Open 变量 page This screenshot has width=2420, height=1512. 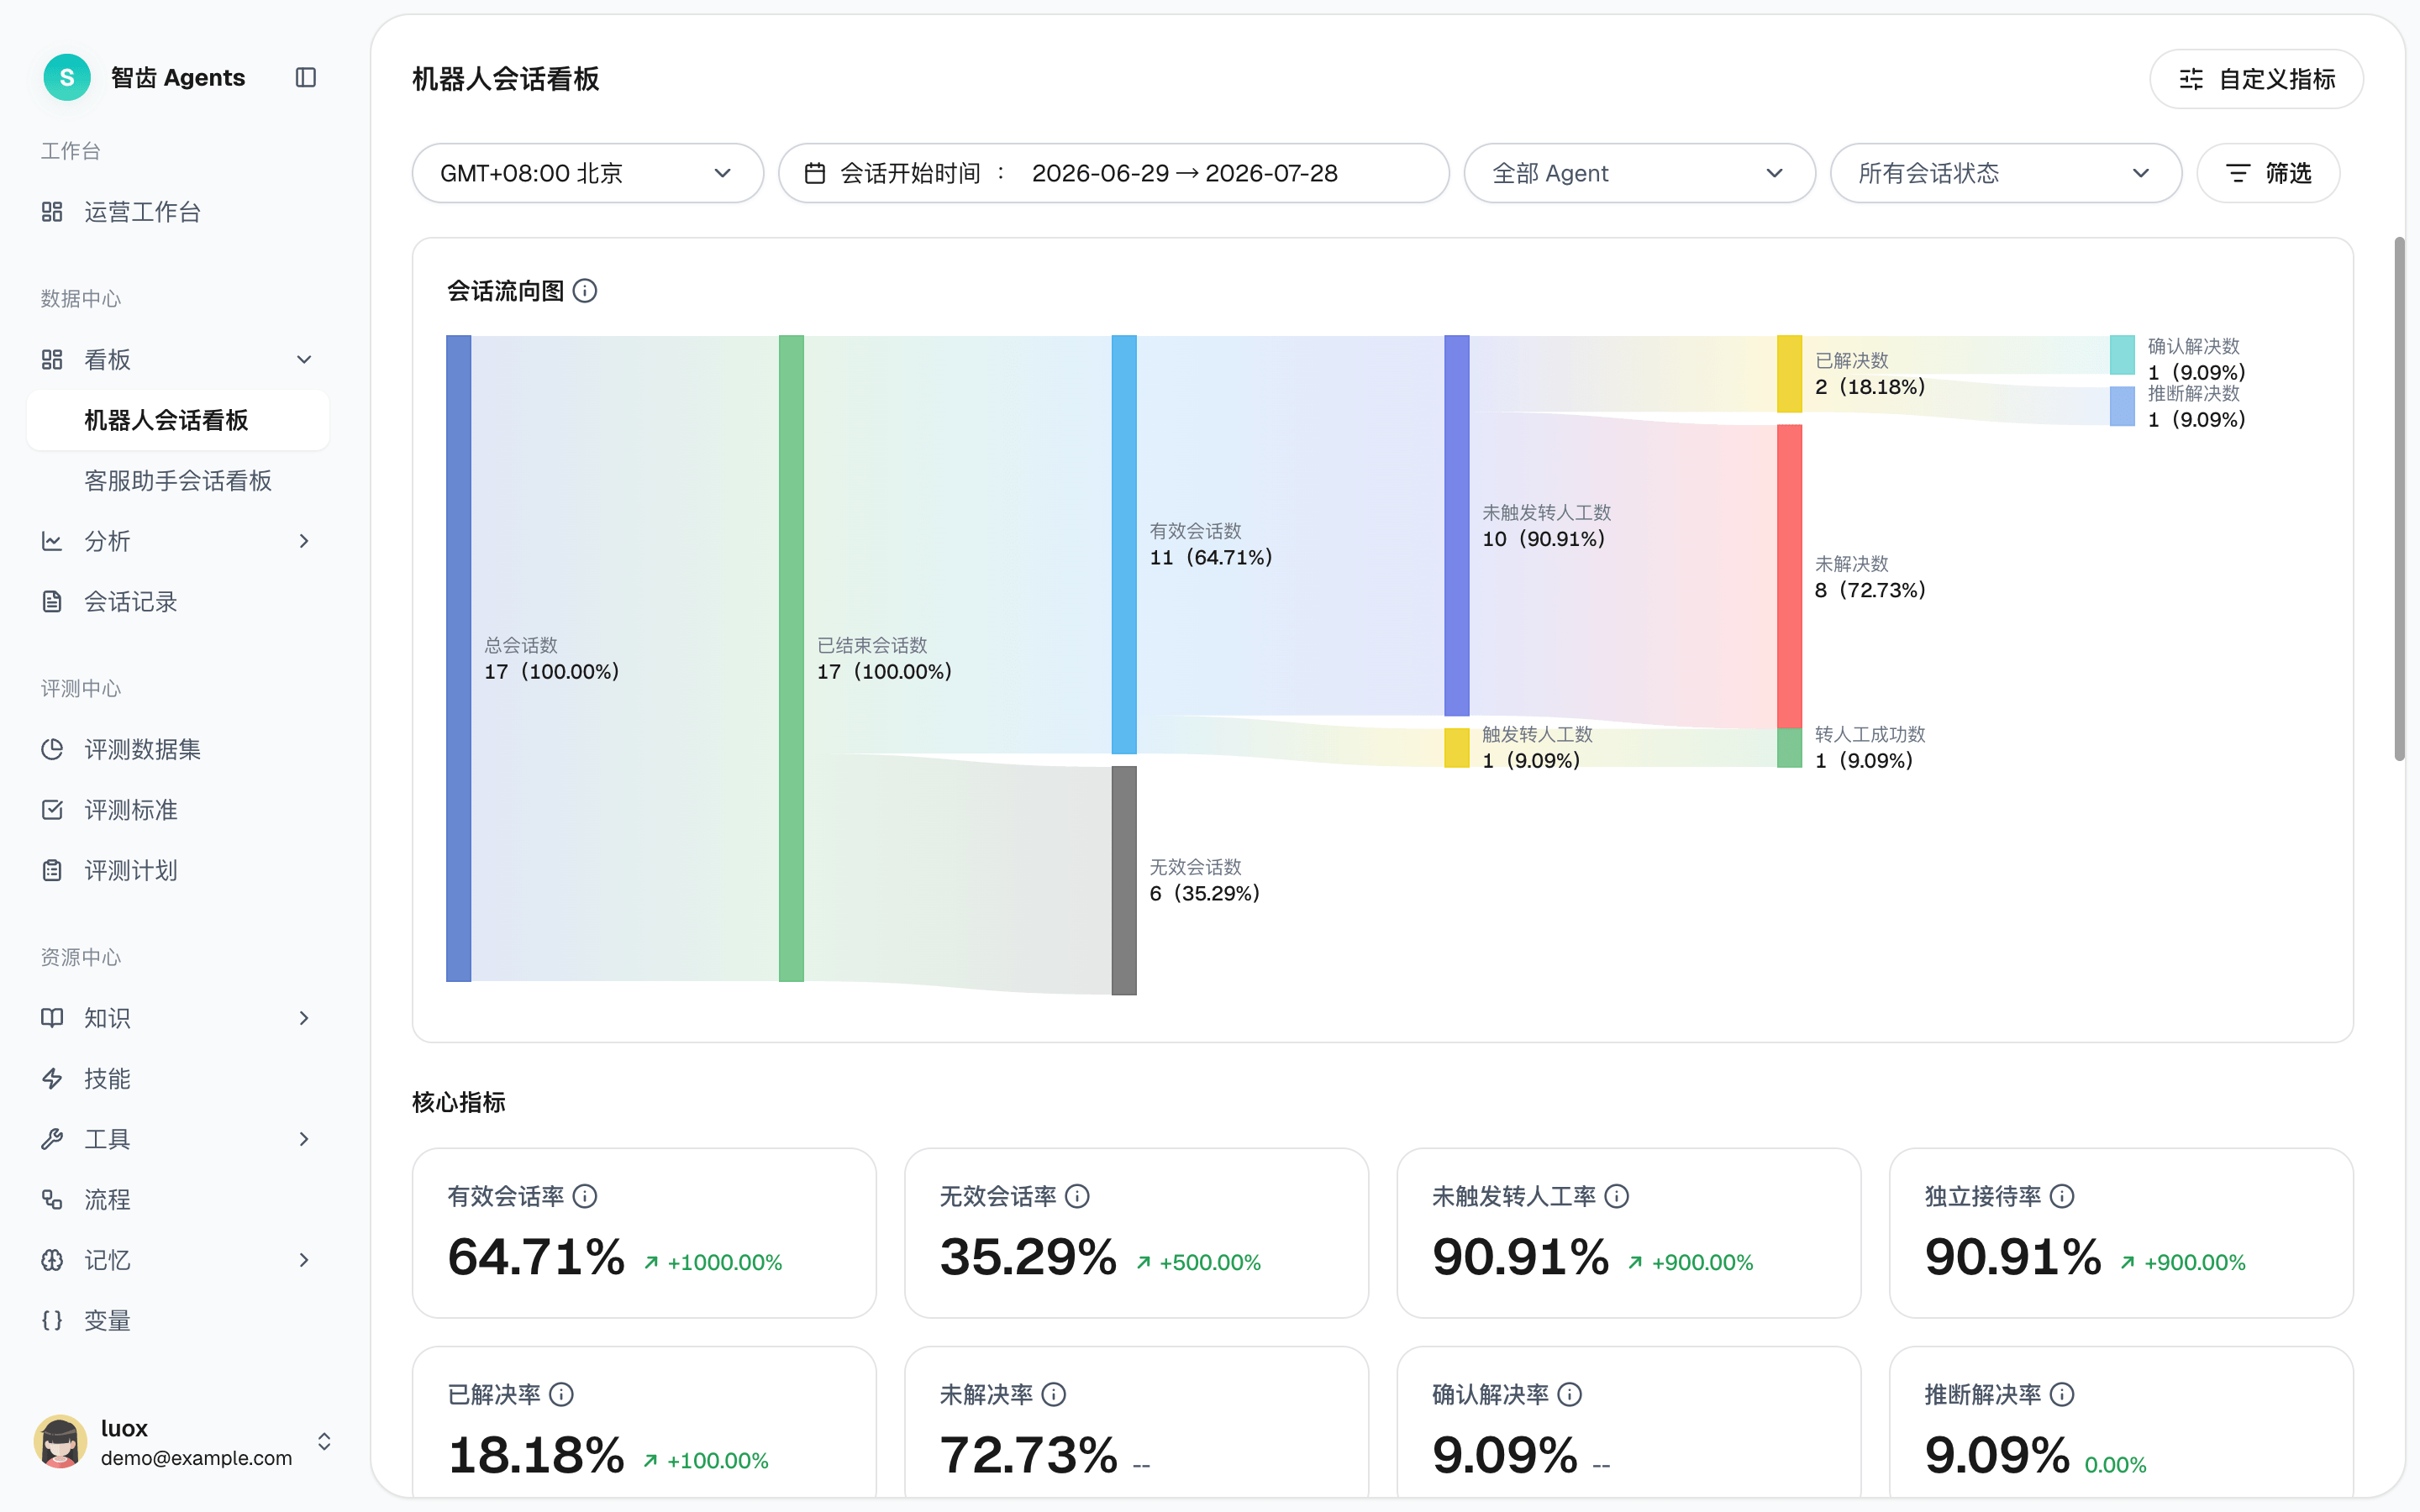point(178,1320)
